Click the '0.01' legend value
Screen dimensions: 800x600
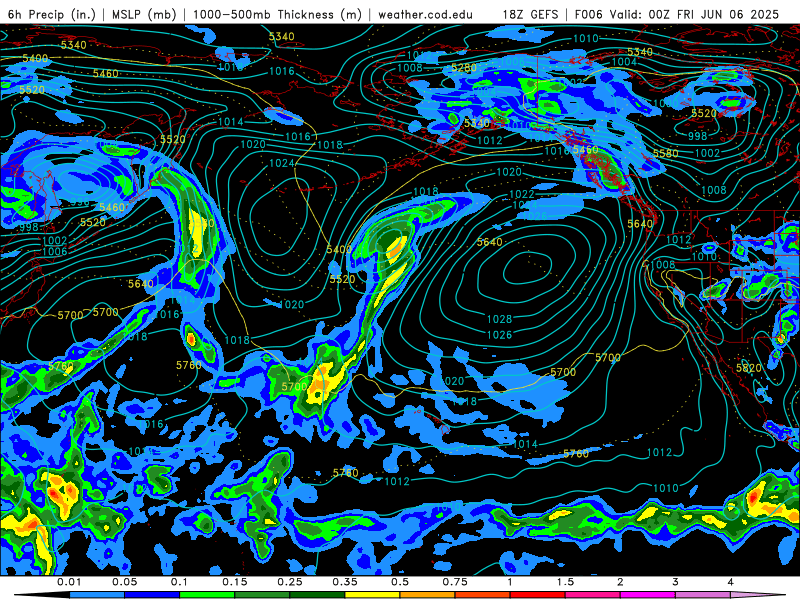point(69,582)
